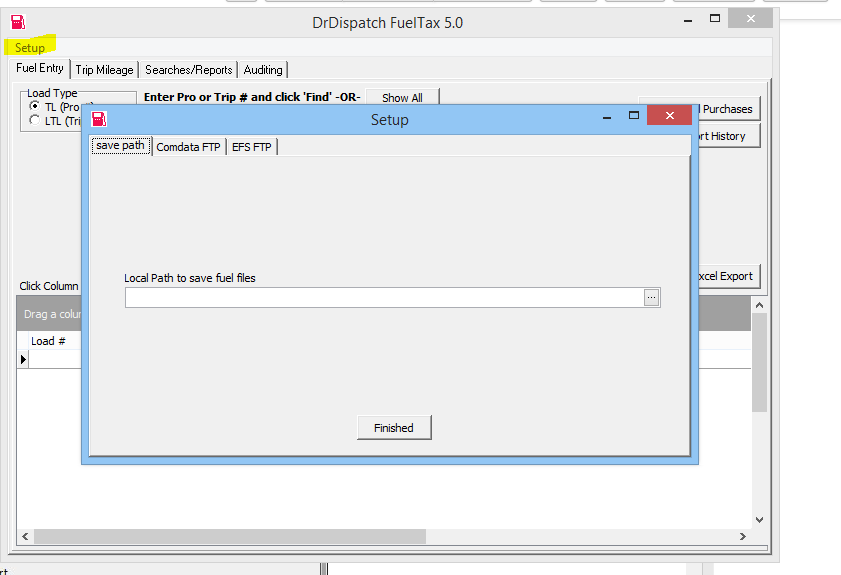Open the Setup menu in FuelTax window
Viewport: 841px width, 575px height.
[x=29, y=48]
